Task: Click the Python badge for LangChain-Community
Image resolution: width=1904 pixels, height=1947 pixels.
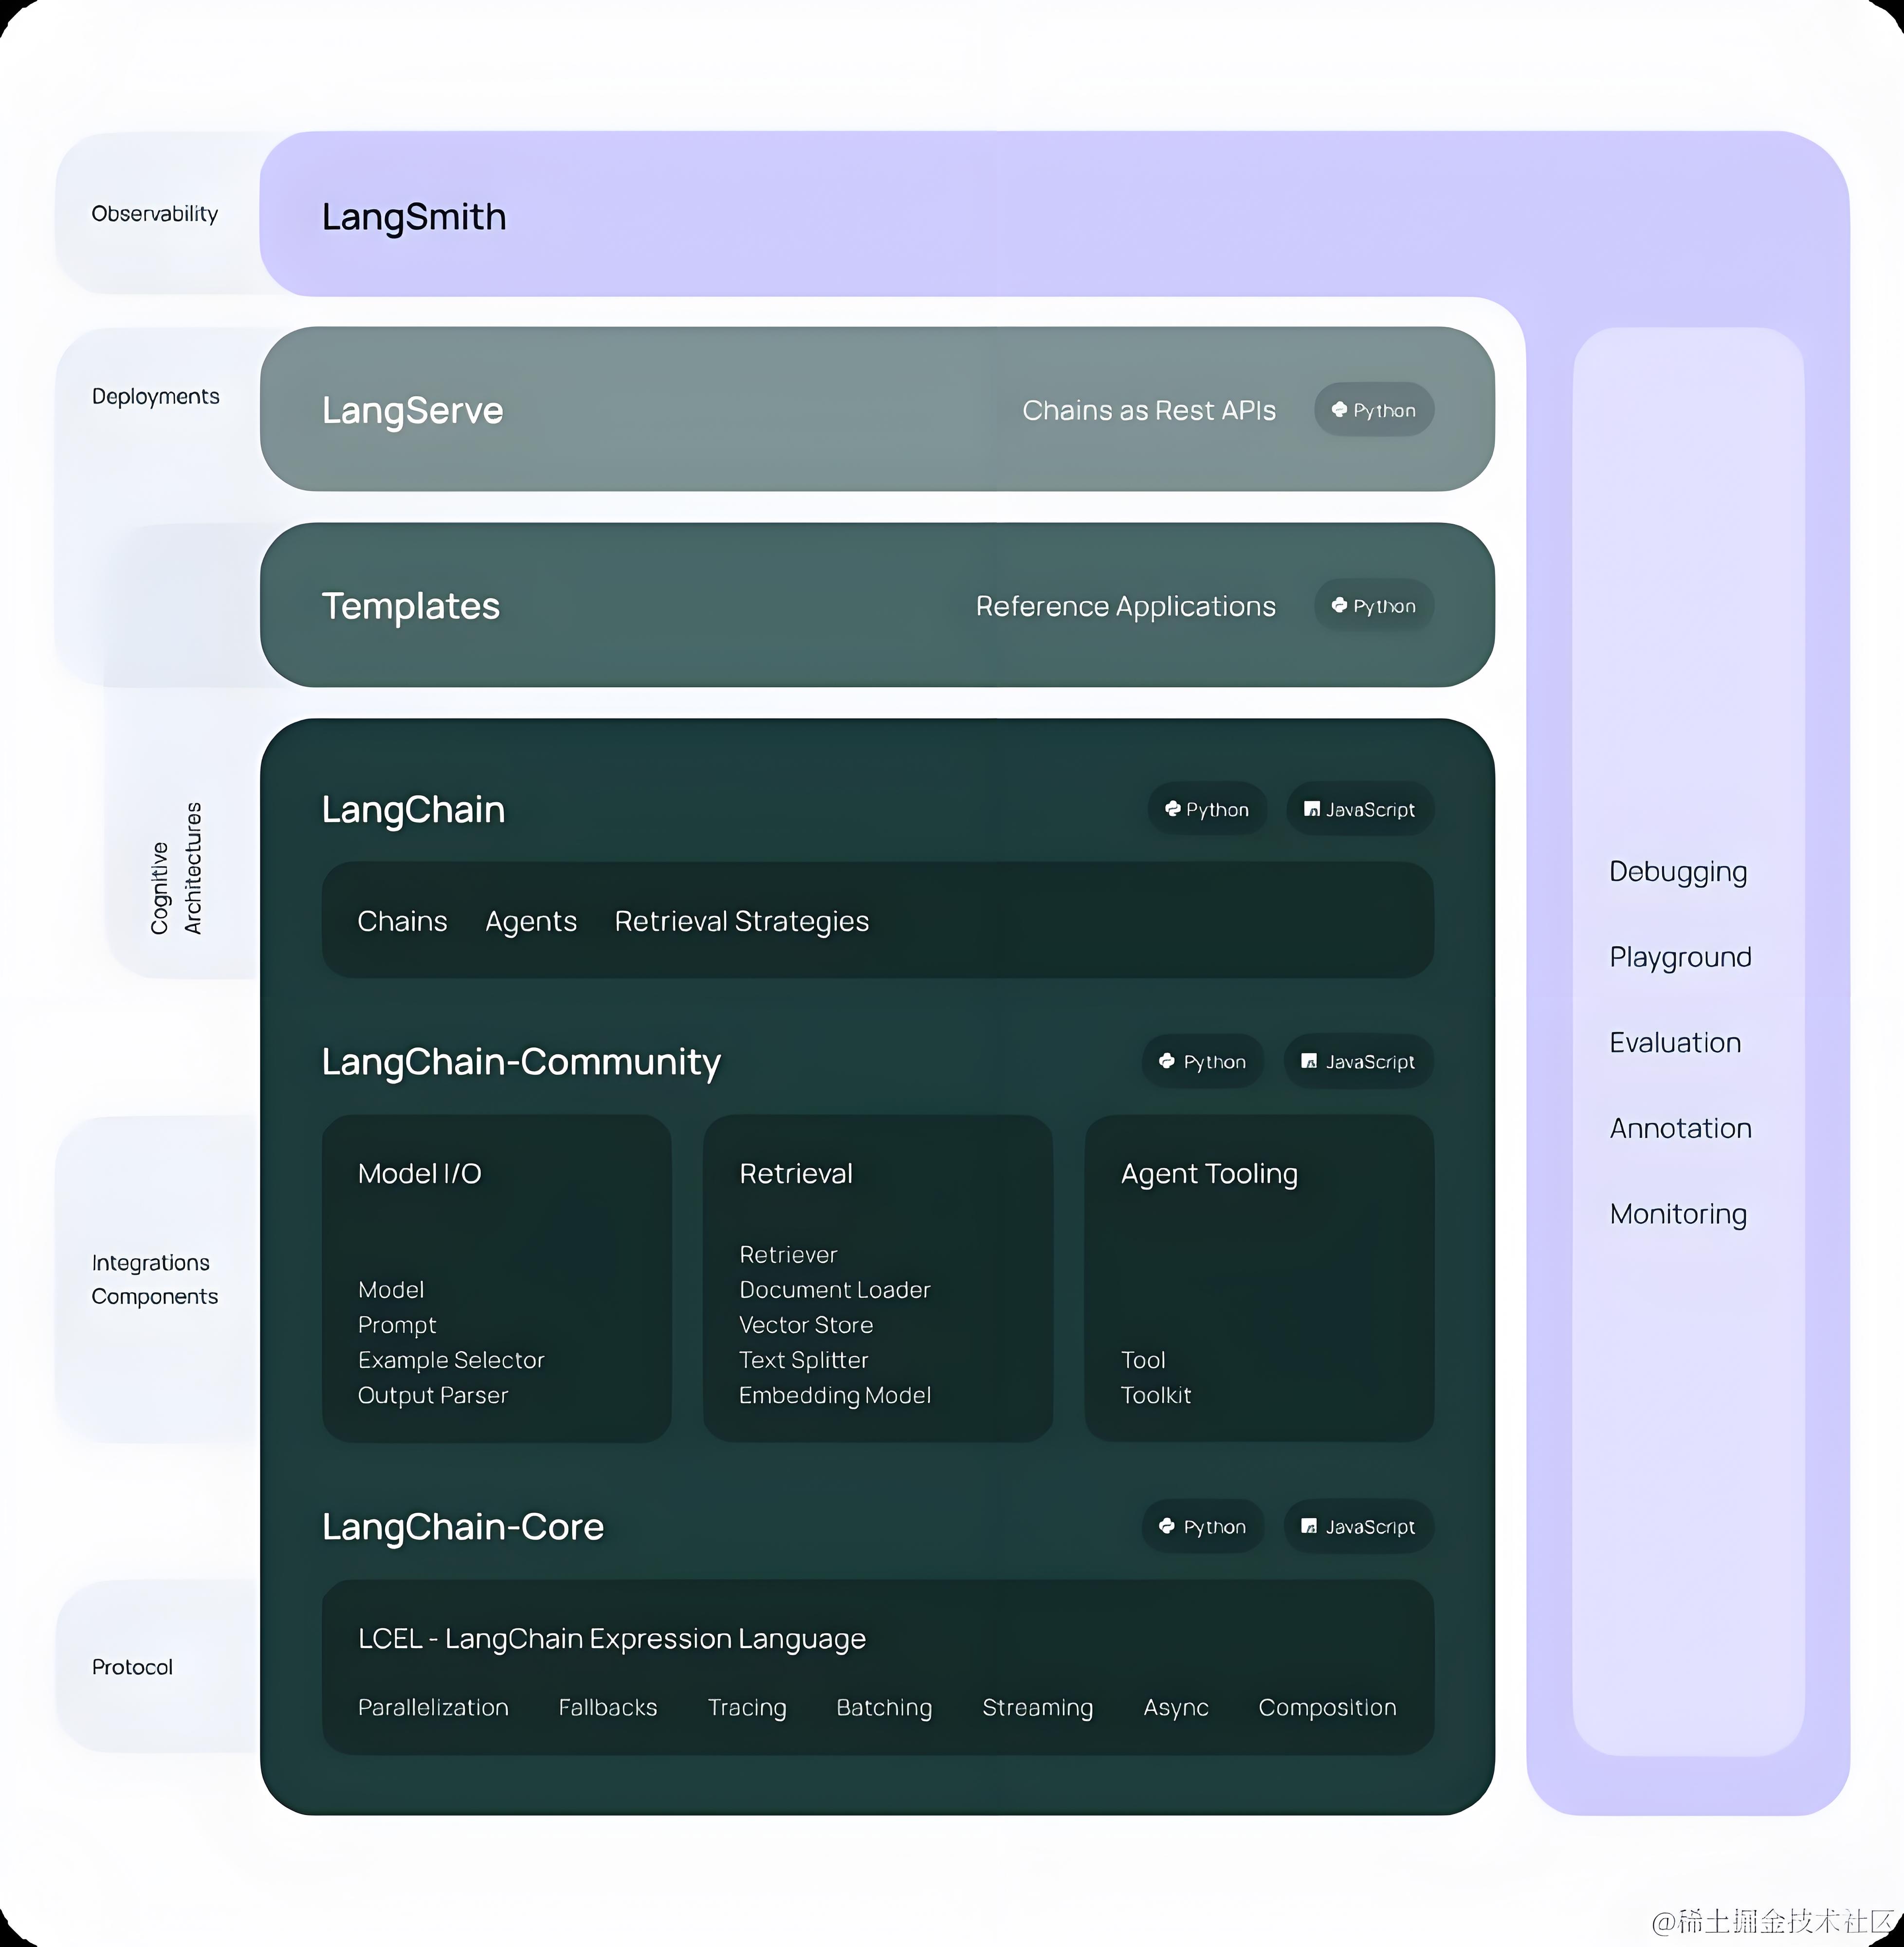Action: 1202,1062
